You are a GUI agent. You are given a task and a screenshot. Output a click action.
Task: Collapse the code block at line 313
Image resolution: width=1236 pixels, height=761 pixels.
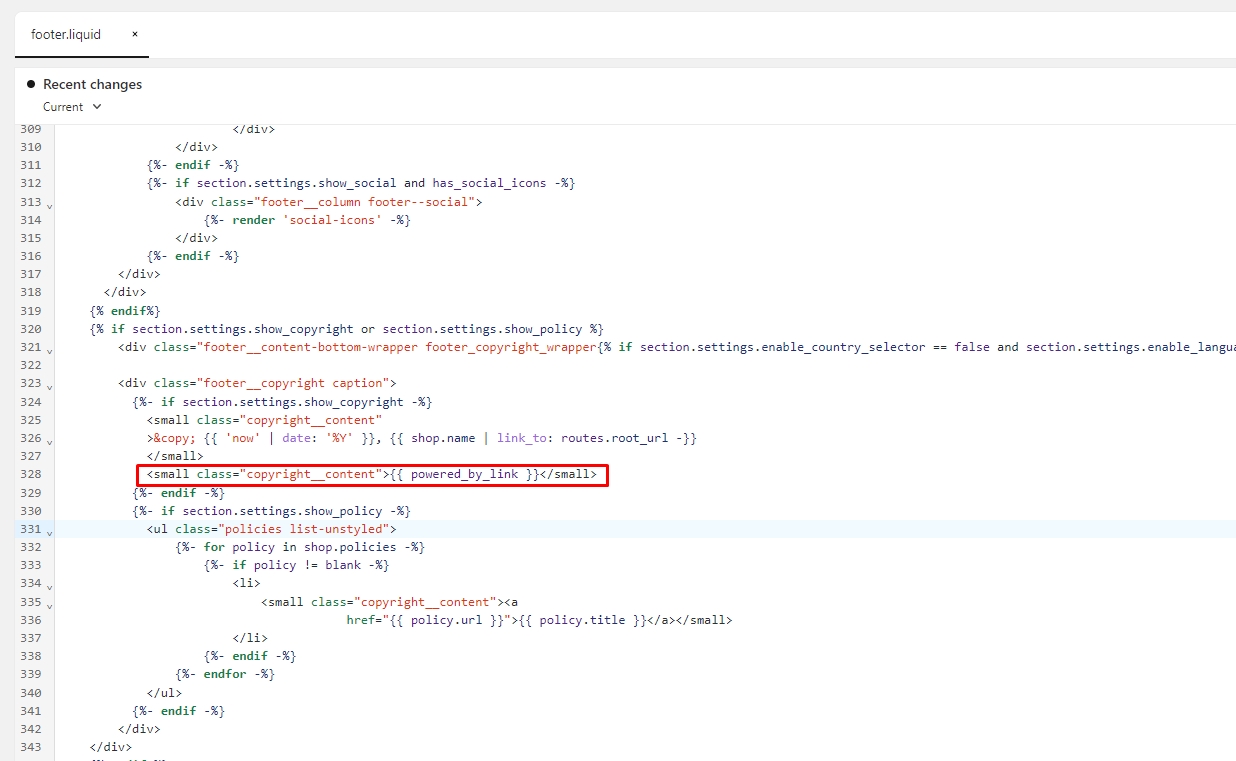pos(49,205)
